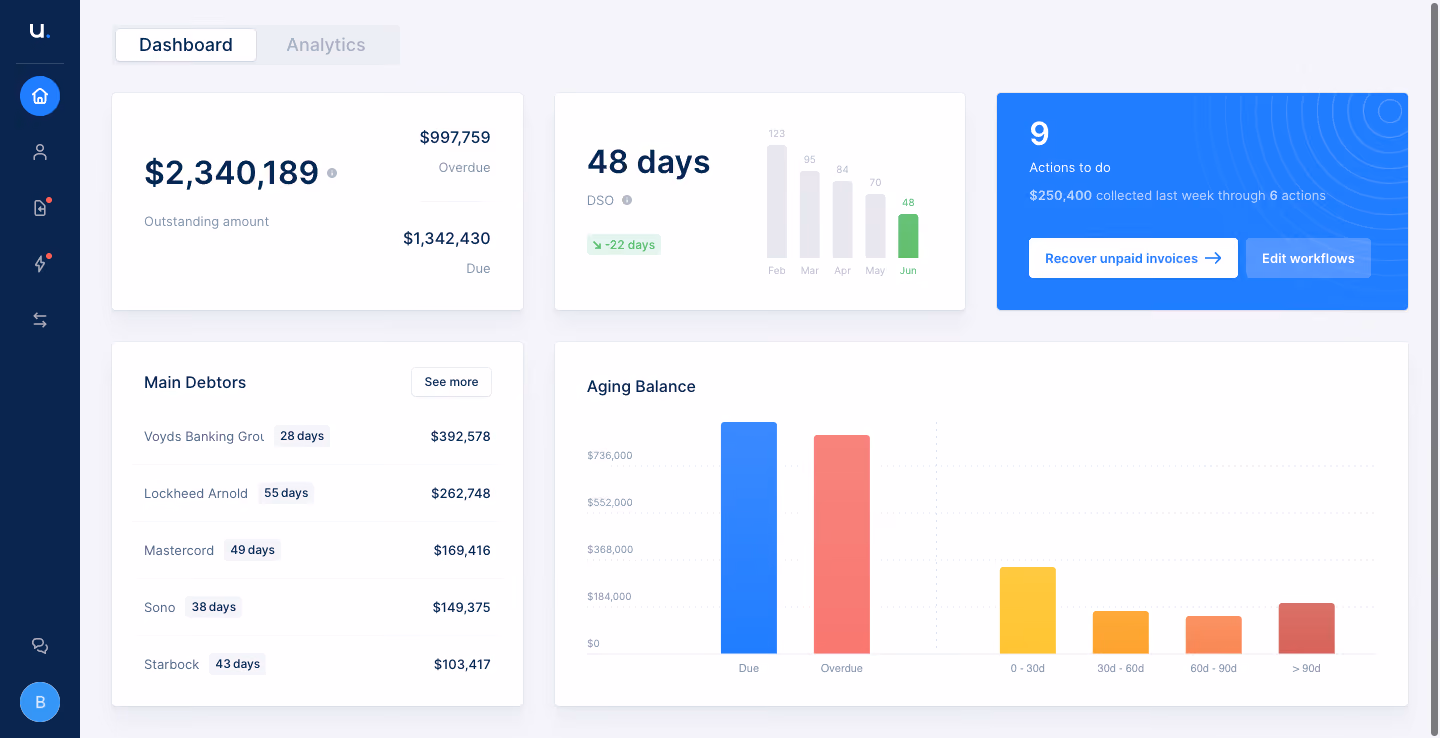Click the 9 actions to do count
This screenshot has height=738, width=1440.
pos(1039,134)
